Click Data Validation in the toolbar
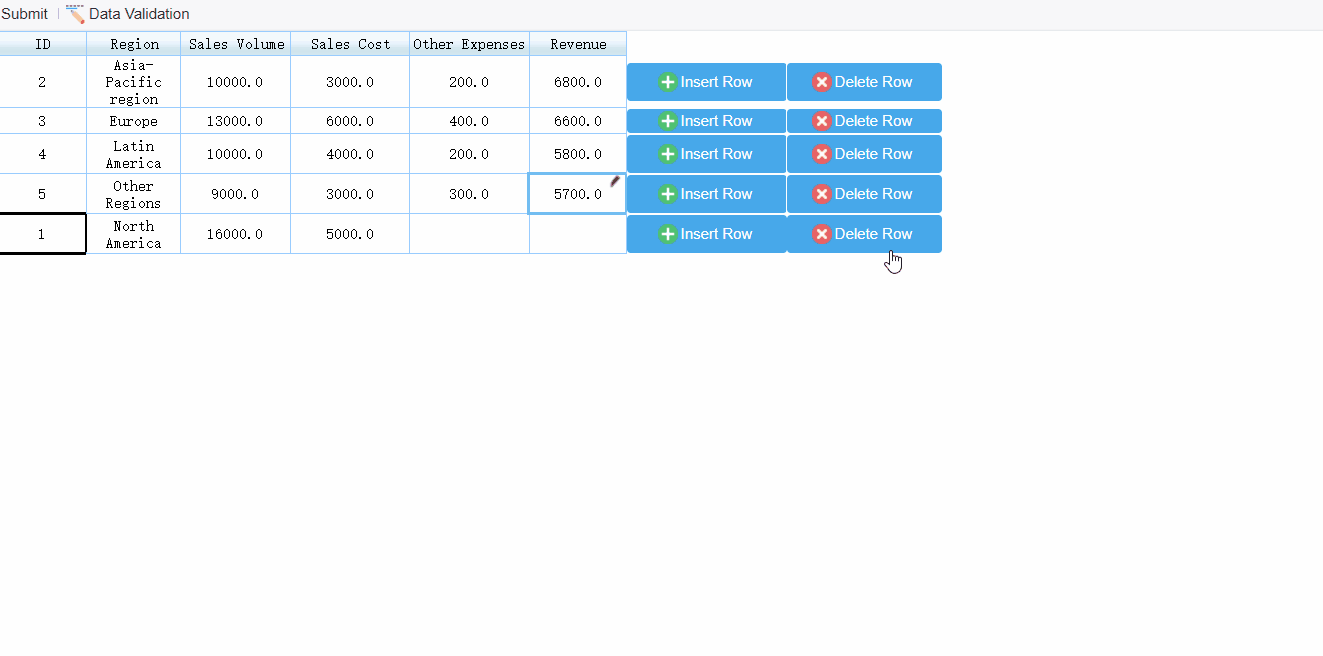Screen dimensions: 1323x656 pyautogui.click(x=138, y=14)
